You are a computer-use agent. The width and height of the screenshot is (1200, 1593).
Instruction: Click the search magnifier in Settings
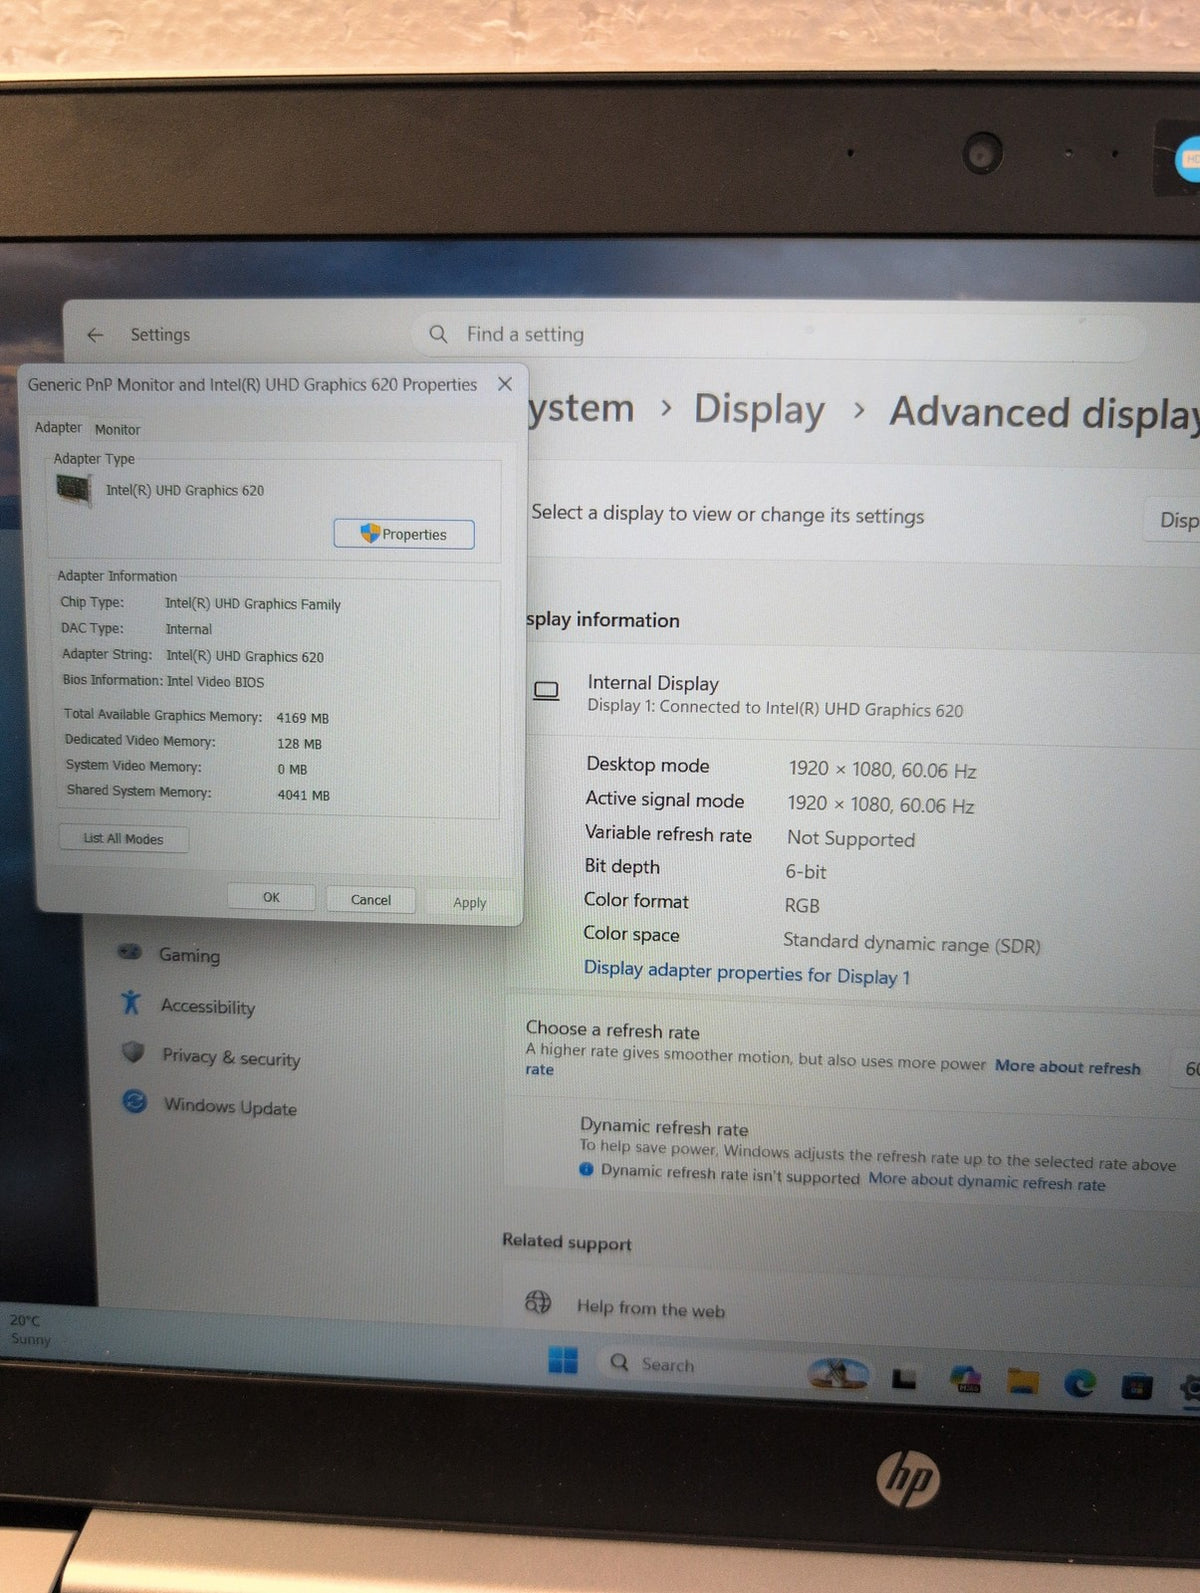click(438, 334)
